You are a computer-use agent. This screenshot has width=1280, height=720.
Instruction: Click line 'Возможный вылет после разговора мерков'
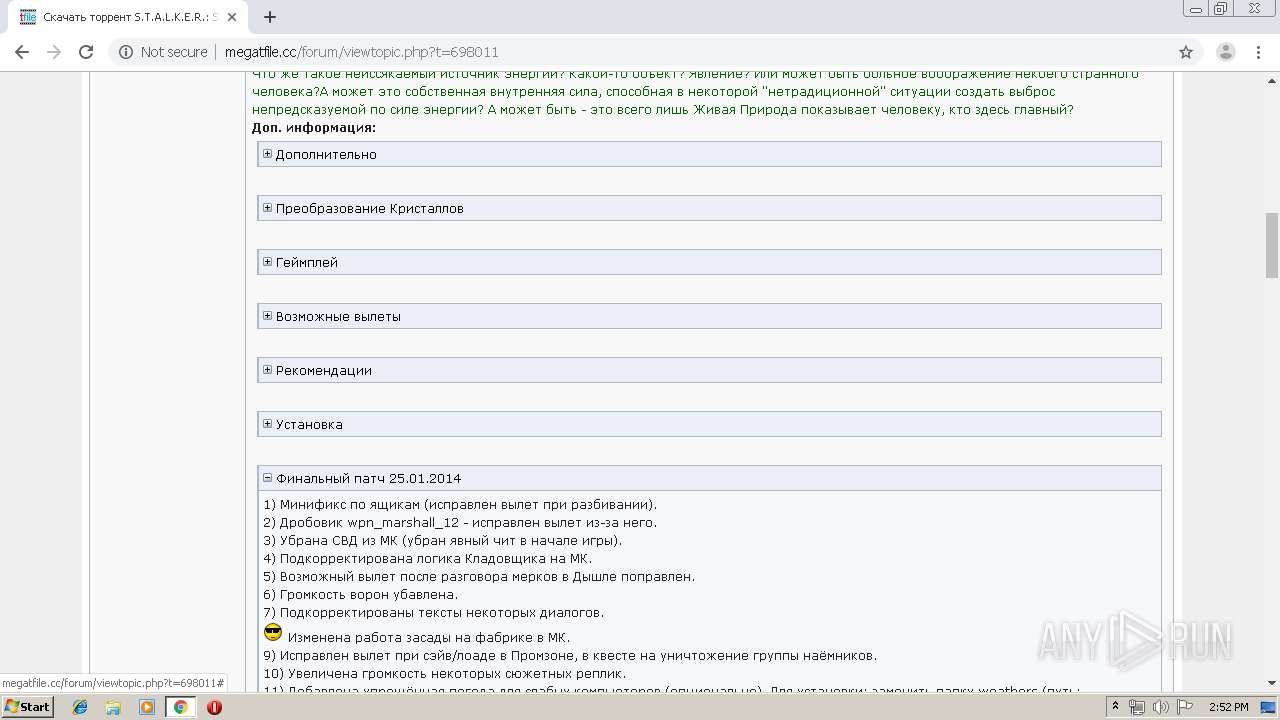[479, 576]
